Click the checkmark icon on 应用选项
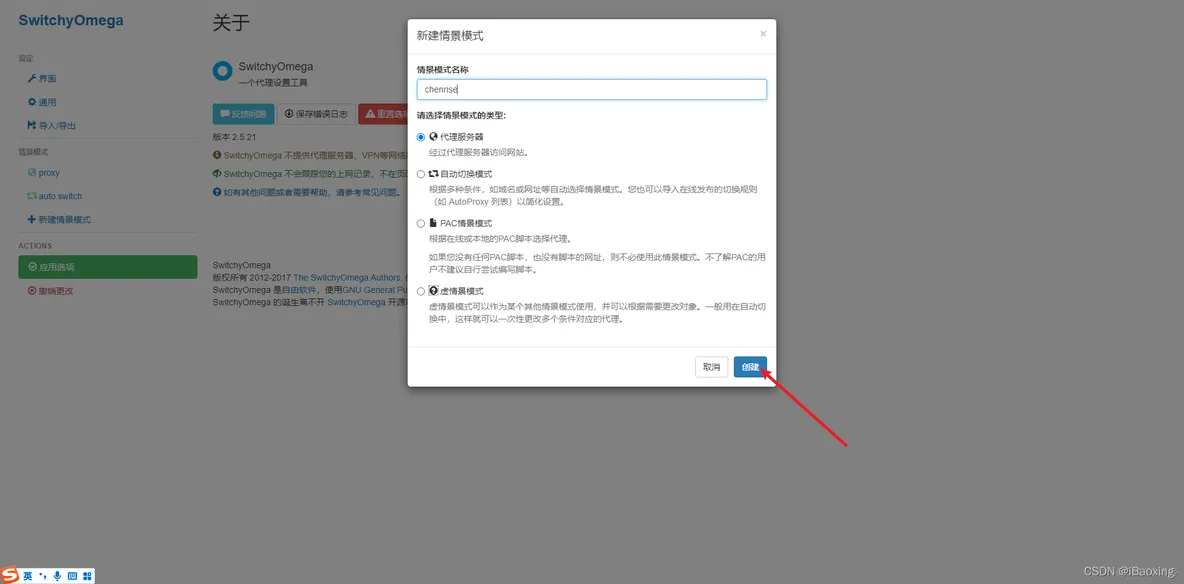 32,267
